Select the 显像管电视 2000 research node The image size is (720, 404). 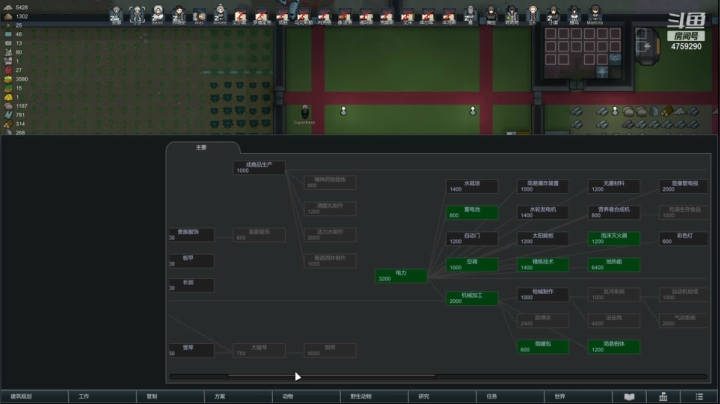[683, 186]
